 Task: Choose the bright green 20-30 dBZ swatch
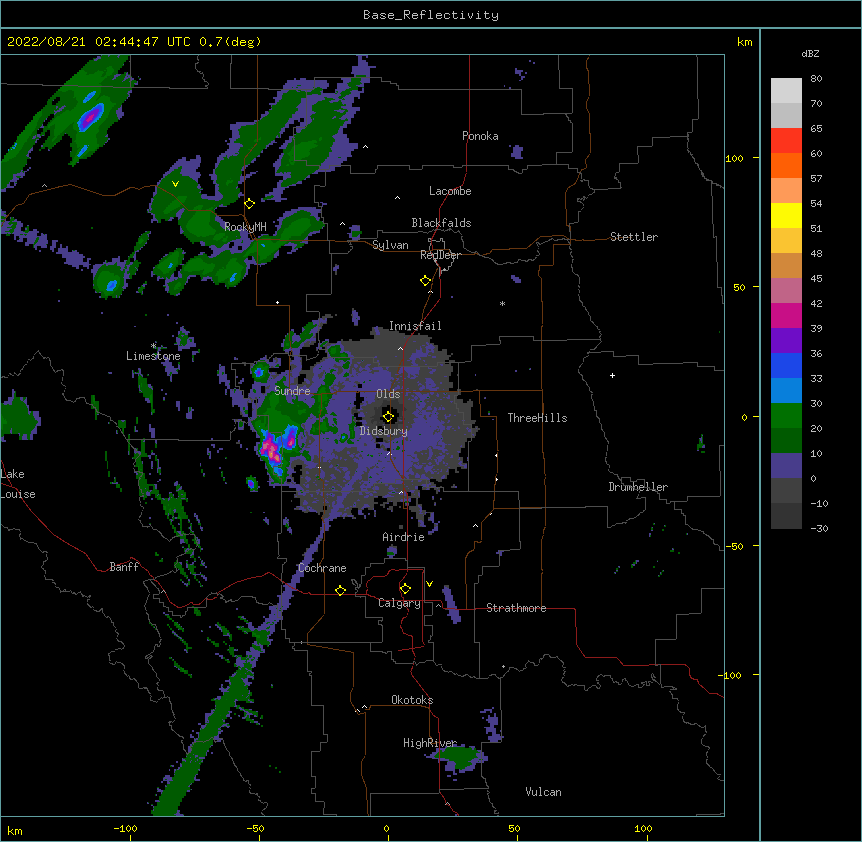[786, 416]
